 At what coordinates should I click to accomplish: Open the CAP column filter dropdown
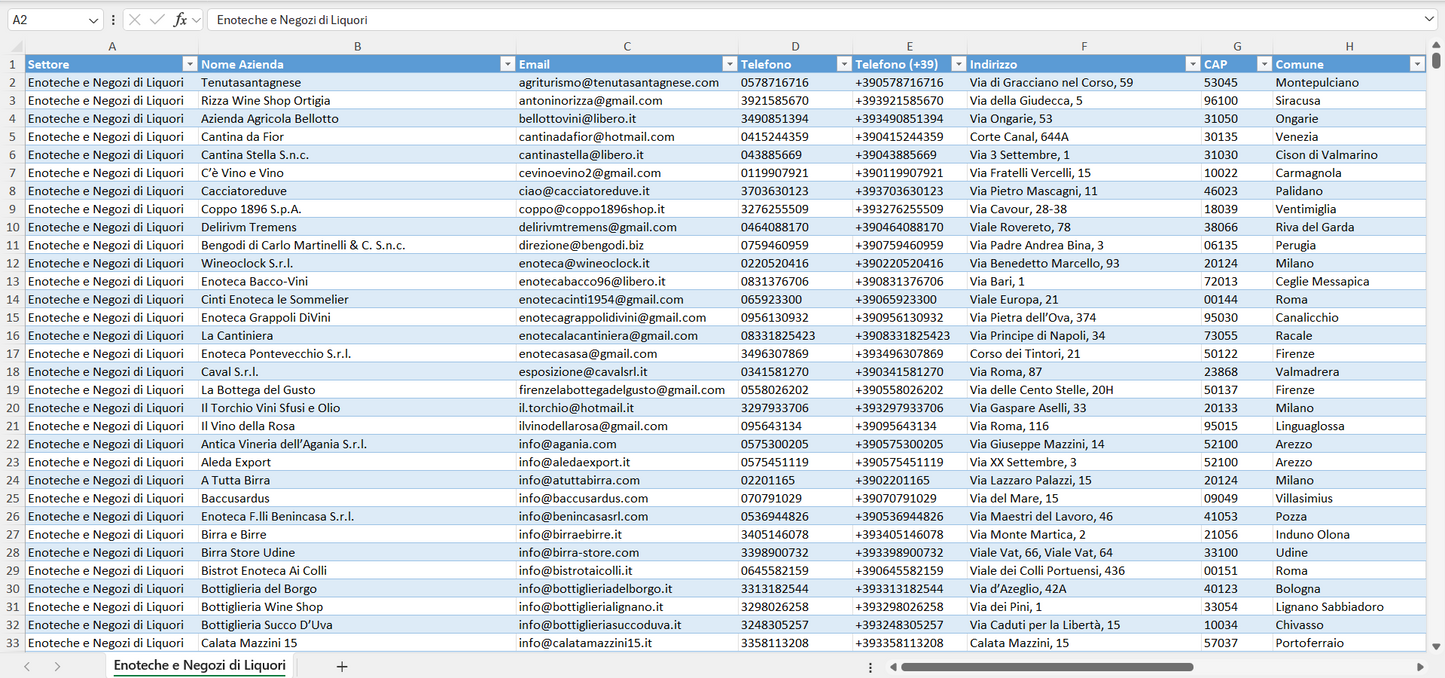coord(1264,64)
